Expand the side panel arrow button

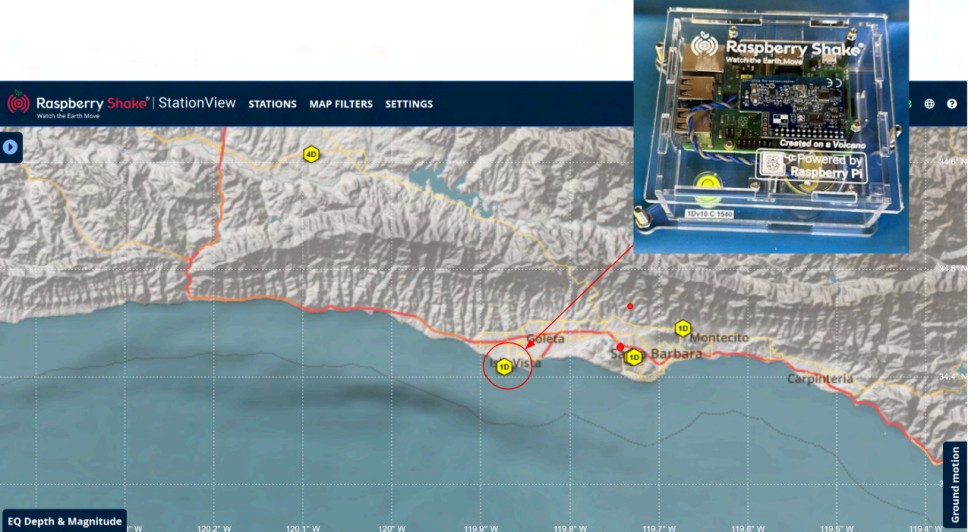click(10, 147)
